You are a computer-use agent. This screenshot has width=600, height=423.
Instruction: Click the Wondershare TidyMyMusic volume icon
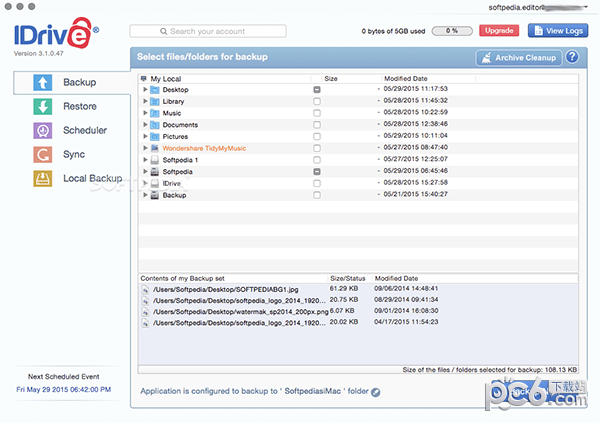point(155,148)
